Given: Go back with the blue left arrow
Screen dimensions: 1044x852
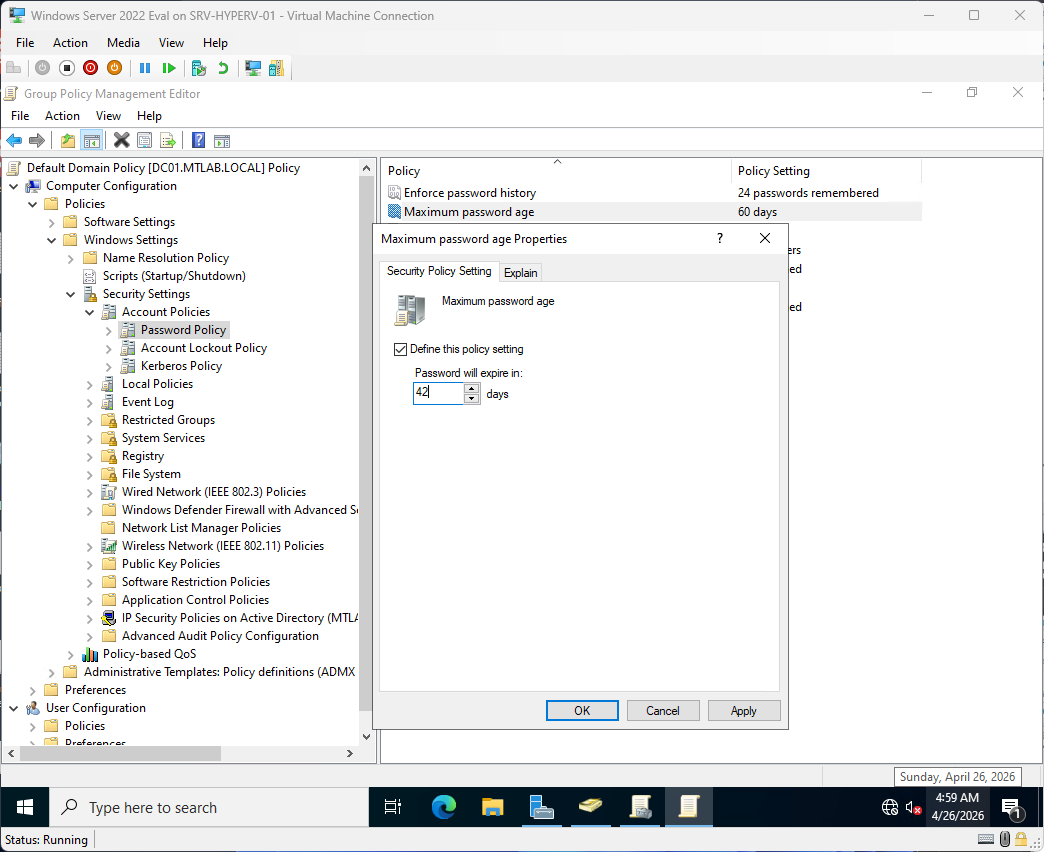Looking at the screenshot, I should coord(14,140).
